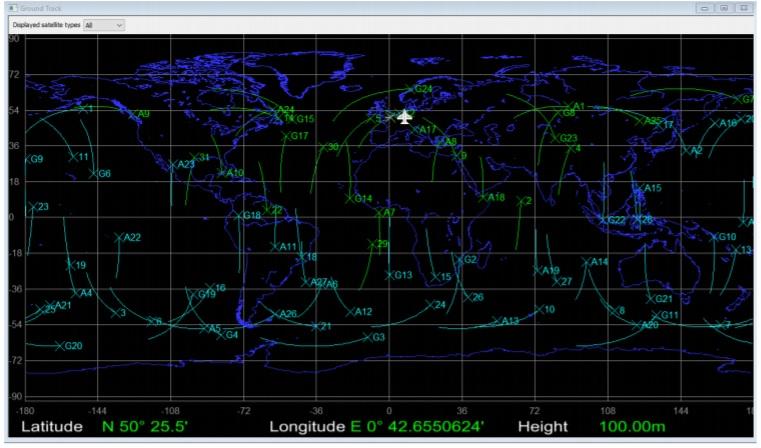Click the G13 satellite marker
Screen dimensions: 761x448
tap(390, 275)
